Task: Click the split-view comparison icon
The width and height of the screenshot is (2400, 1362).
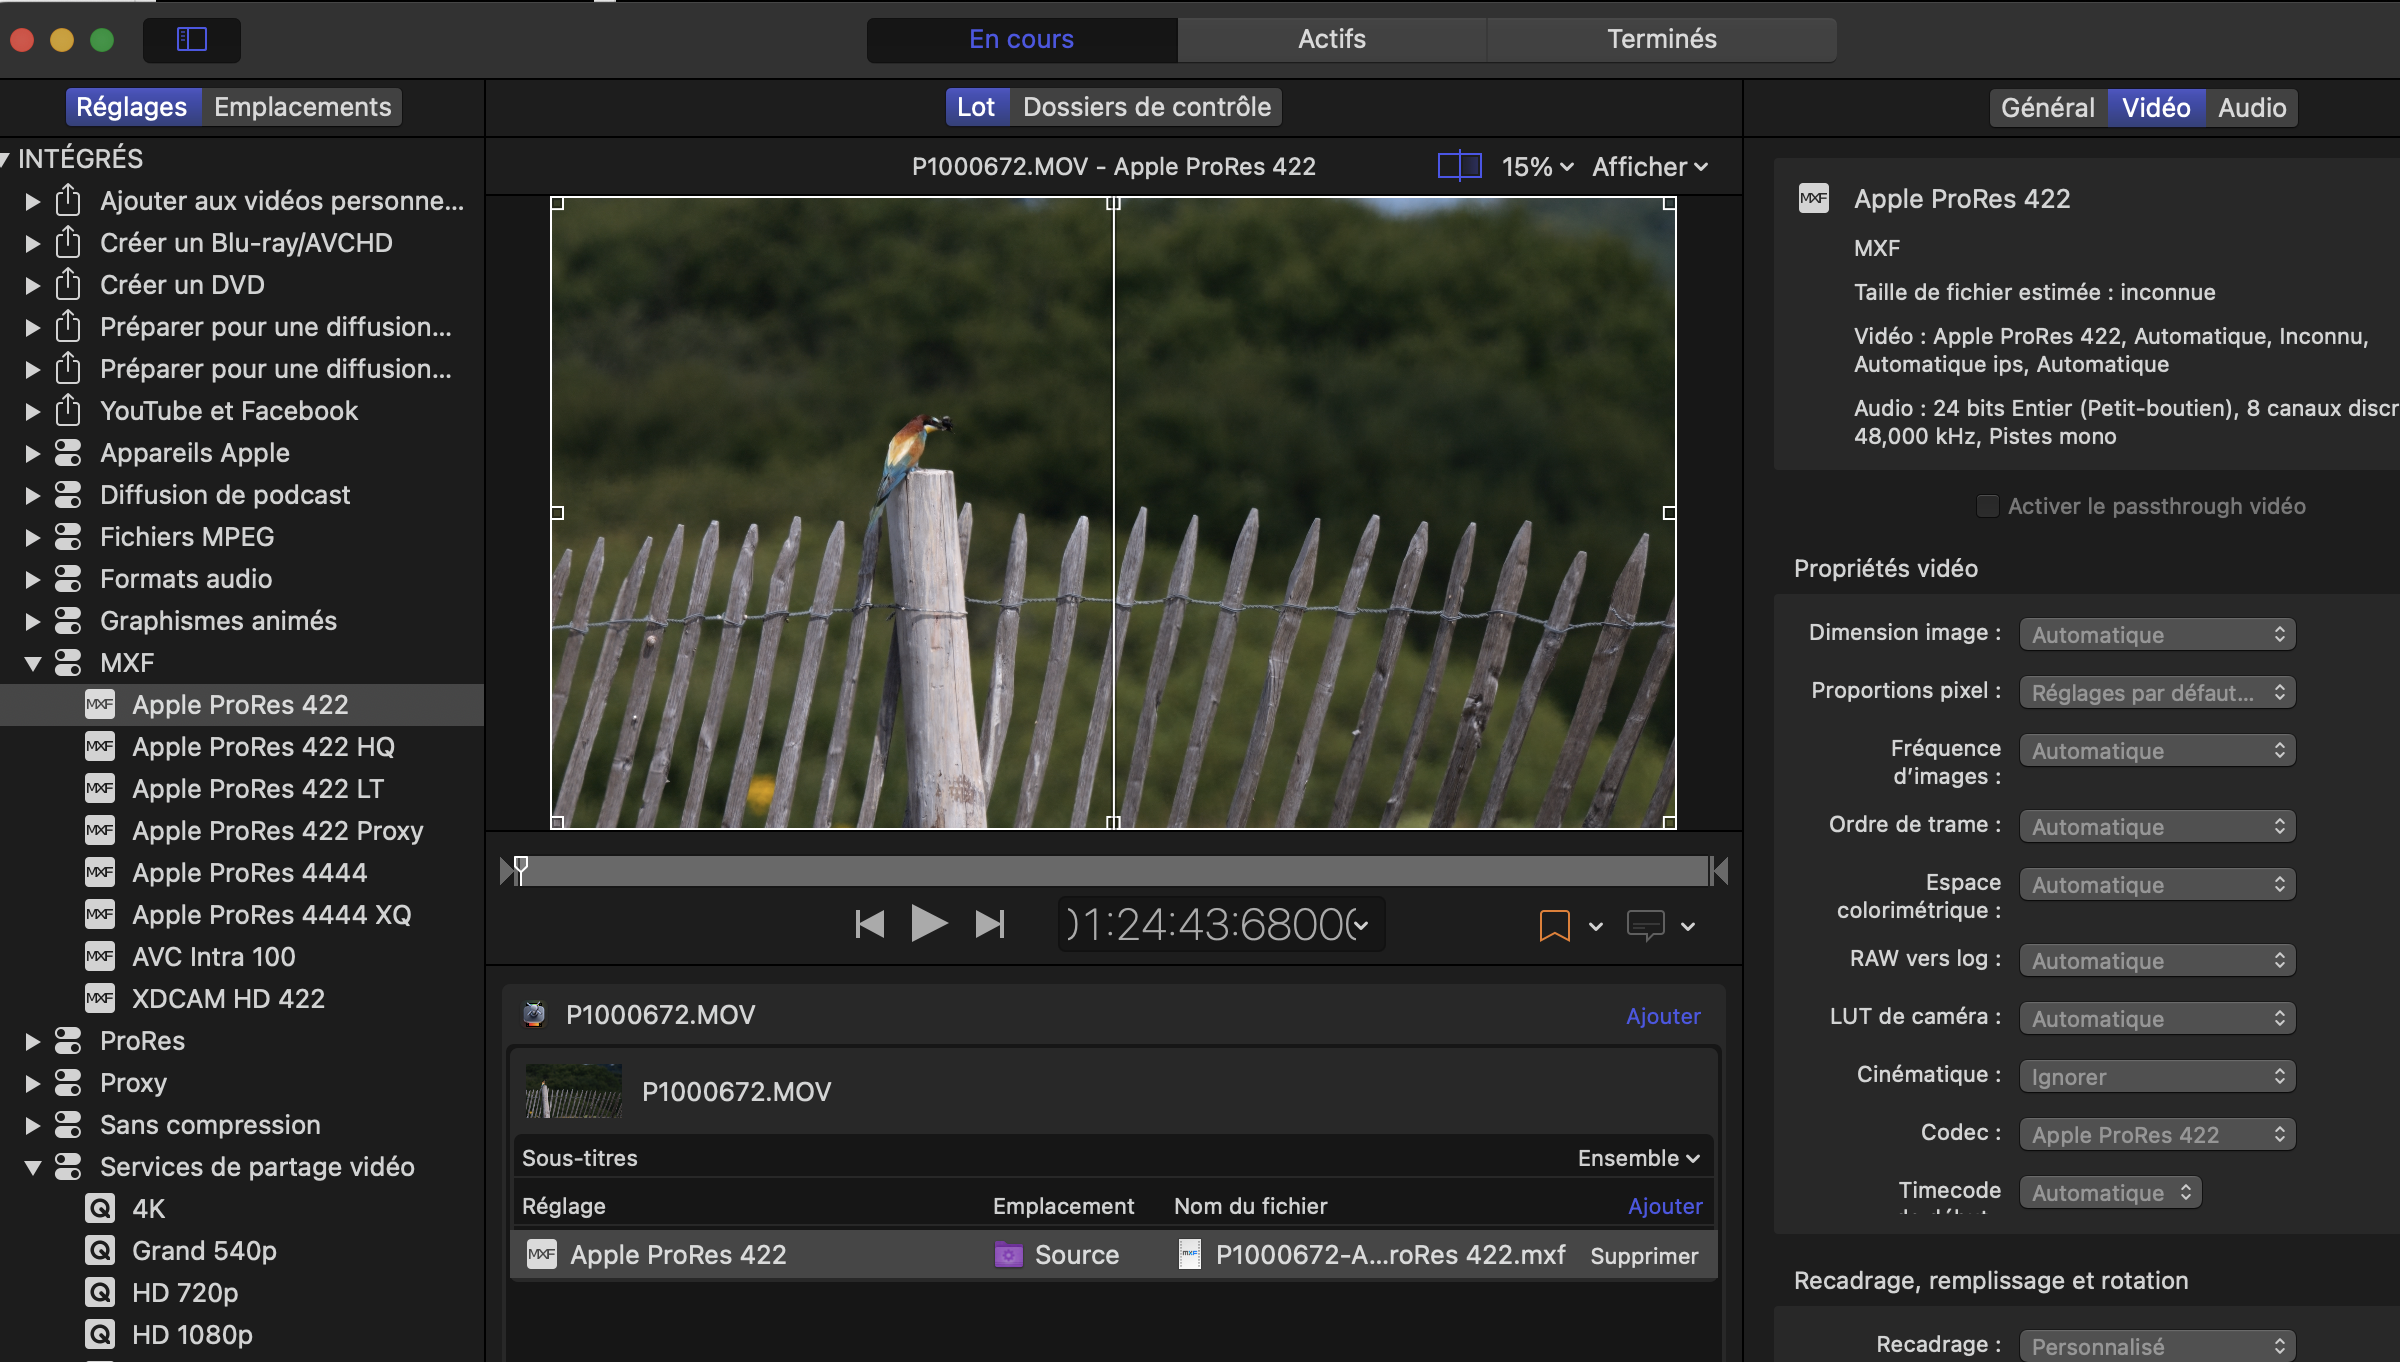Action: click(x=1459, y=166)
